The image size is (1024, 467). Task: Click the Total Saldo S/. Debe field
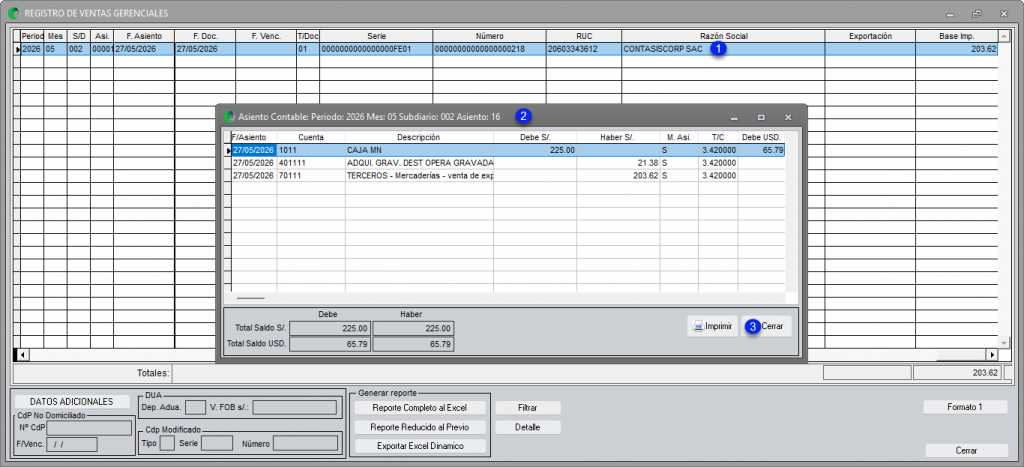click(330, 329)
